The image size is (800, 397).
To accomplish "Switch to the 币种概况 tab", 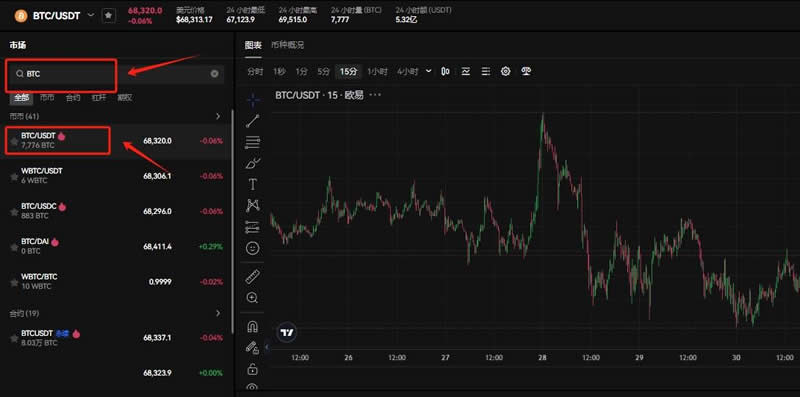I will 287,45.
